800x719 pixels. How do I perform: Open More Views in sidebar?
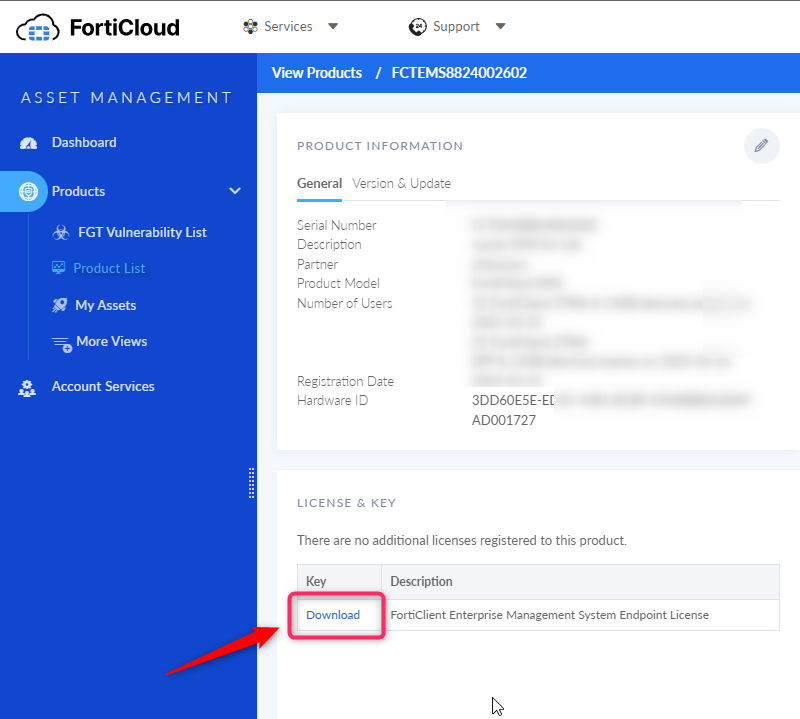pos(111,342)
